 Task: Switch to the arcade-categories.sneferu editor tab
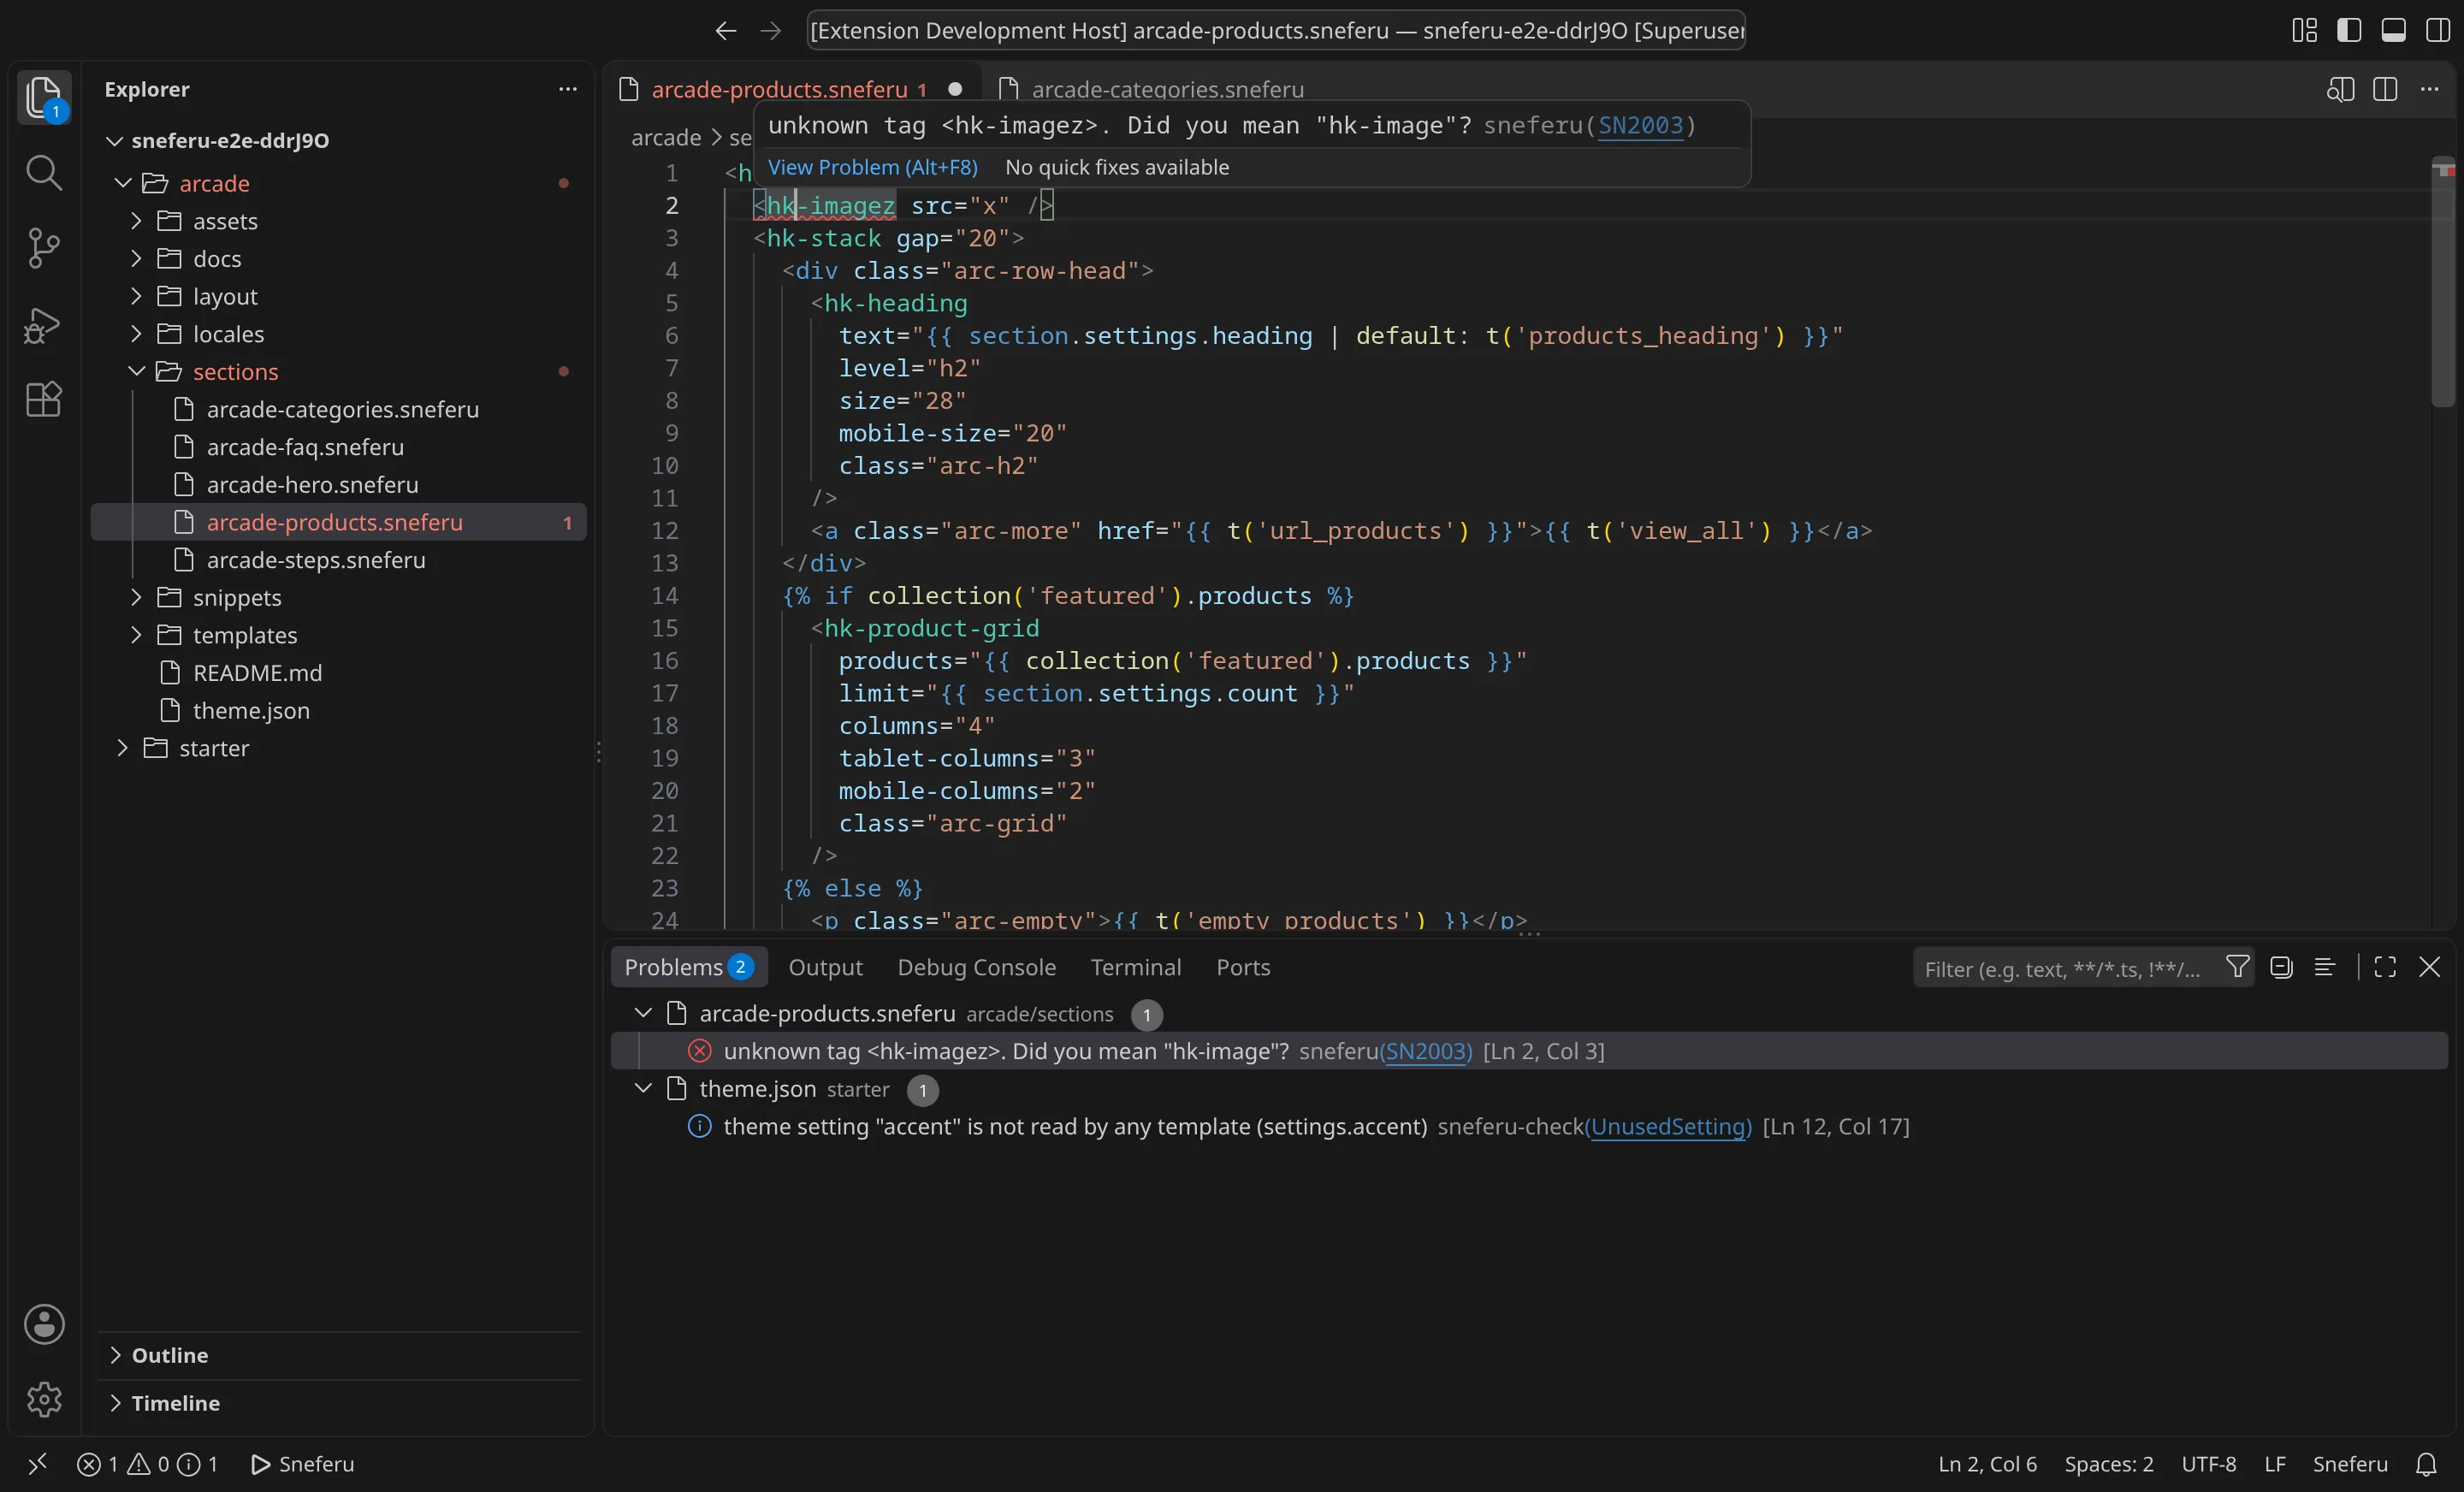pyautogui.click(x=1167, y=89)
